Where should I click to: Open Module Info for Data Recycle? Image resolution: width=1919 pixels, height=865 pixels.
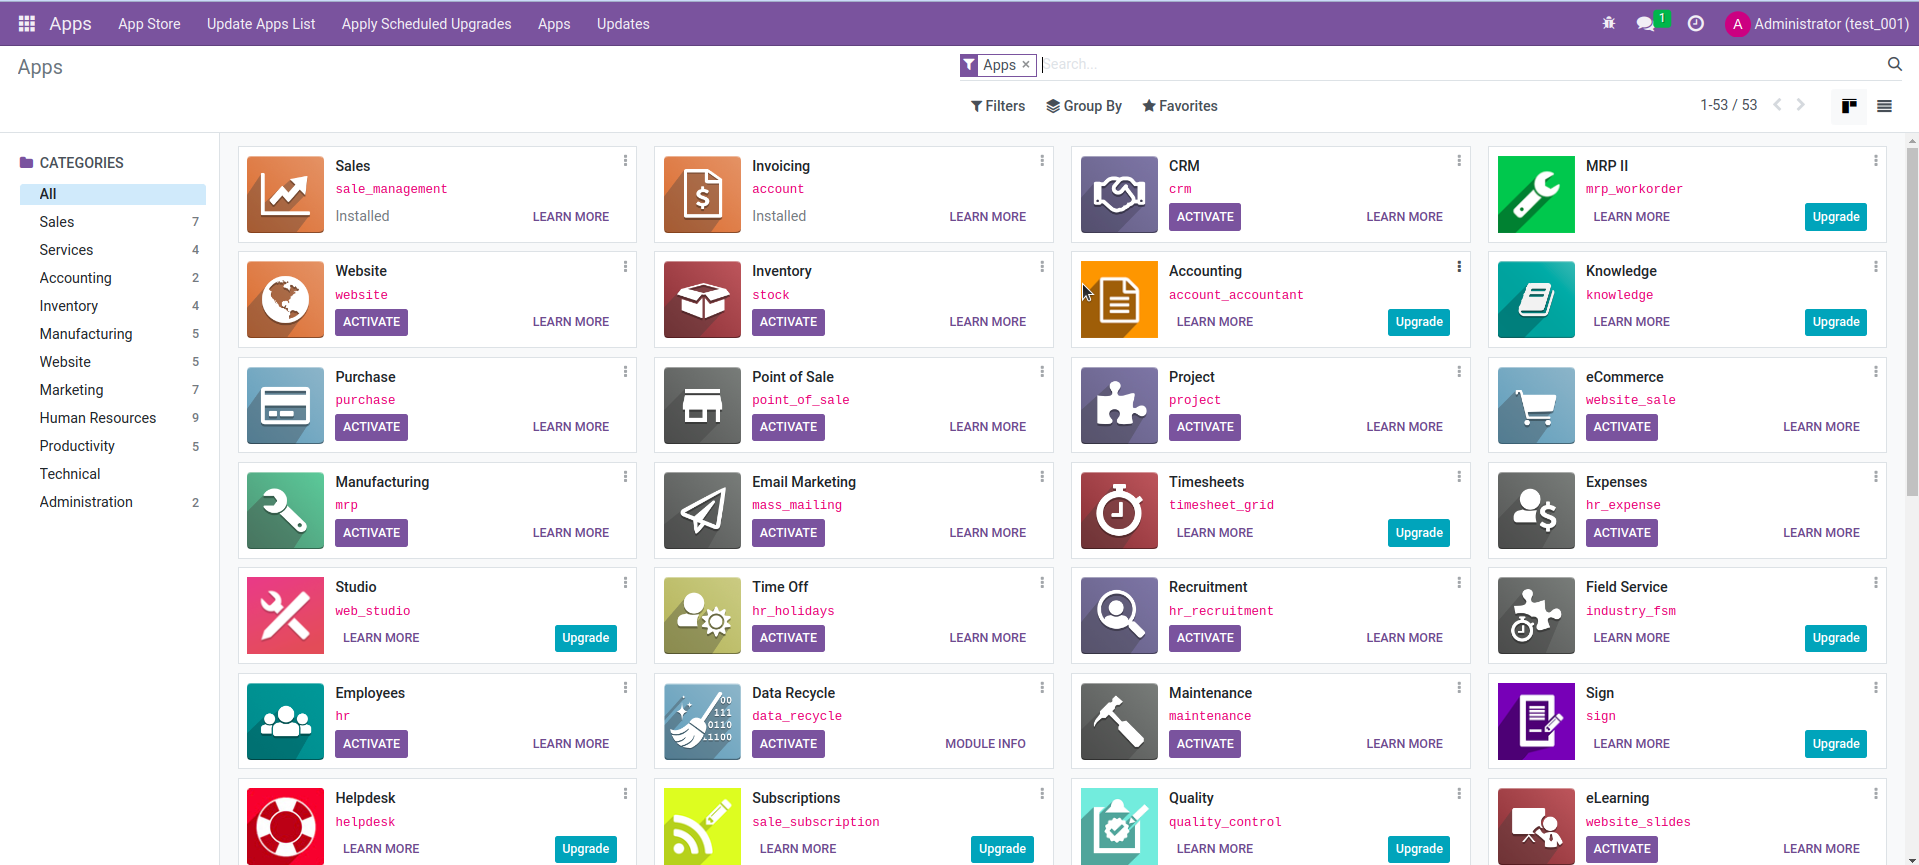(x=985, y=744)
